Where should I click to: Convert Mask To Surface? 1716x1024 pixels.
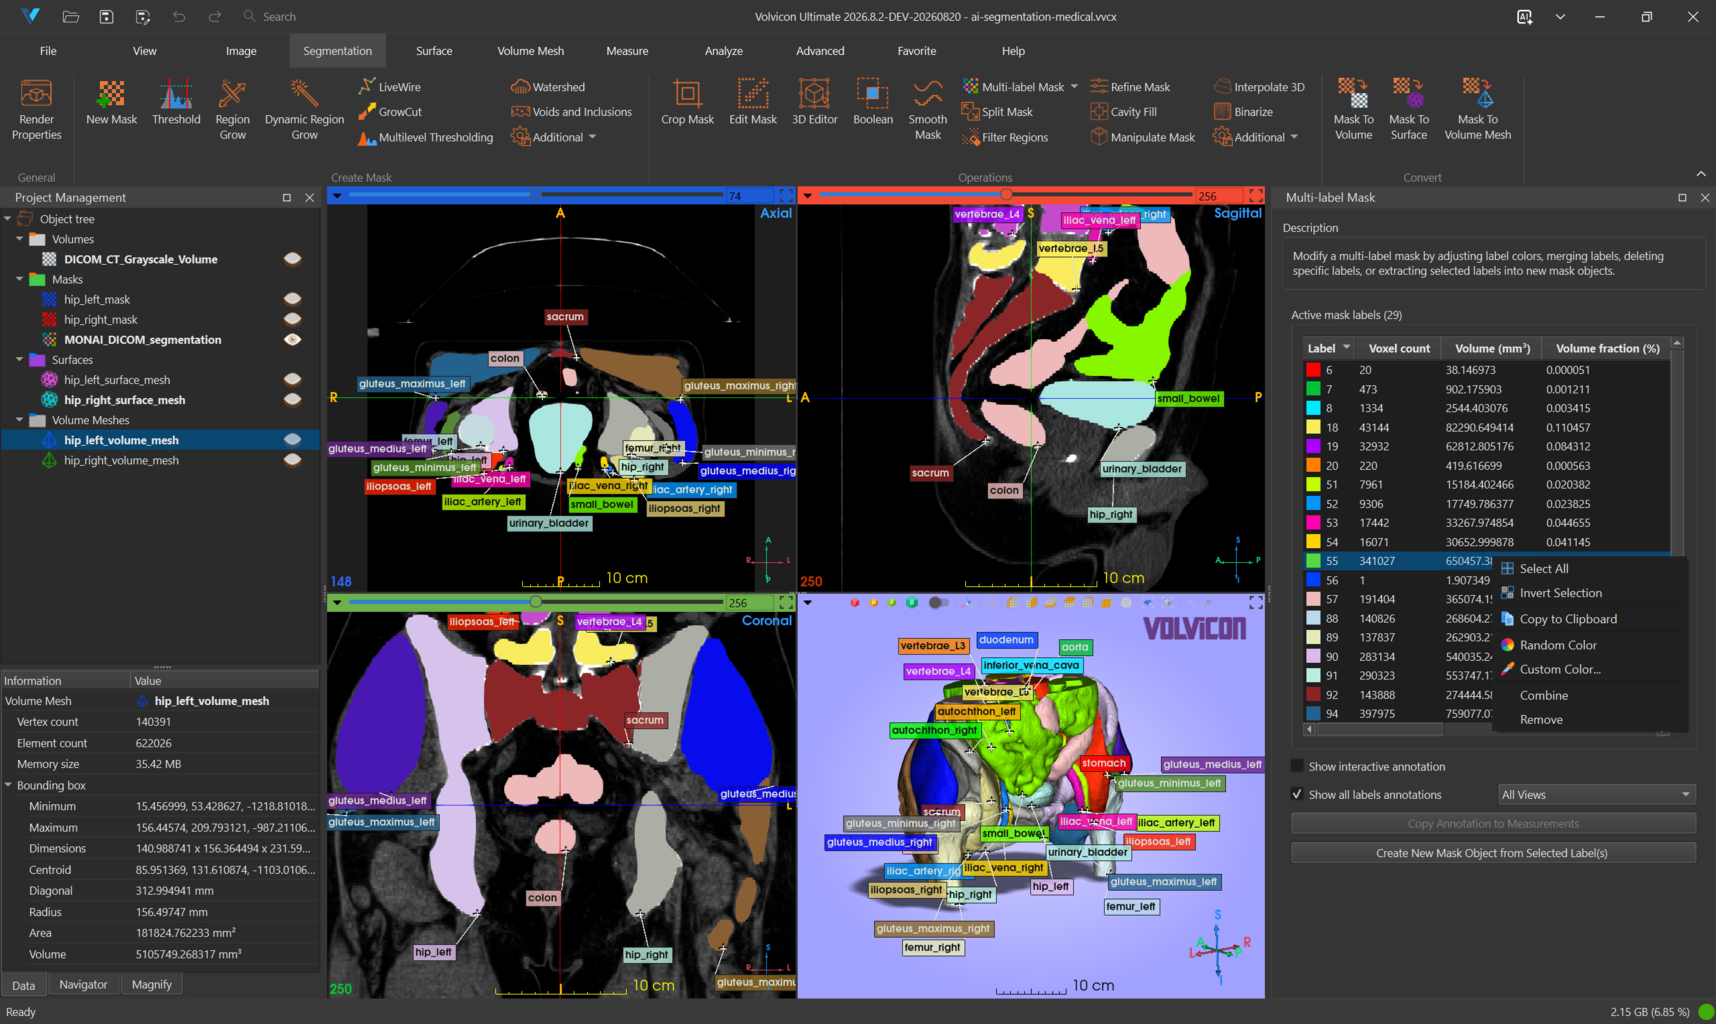pyautogui.click(x=1408, y=109)
